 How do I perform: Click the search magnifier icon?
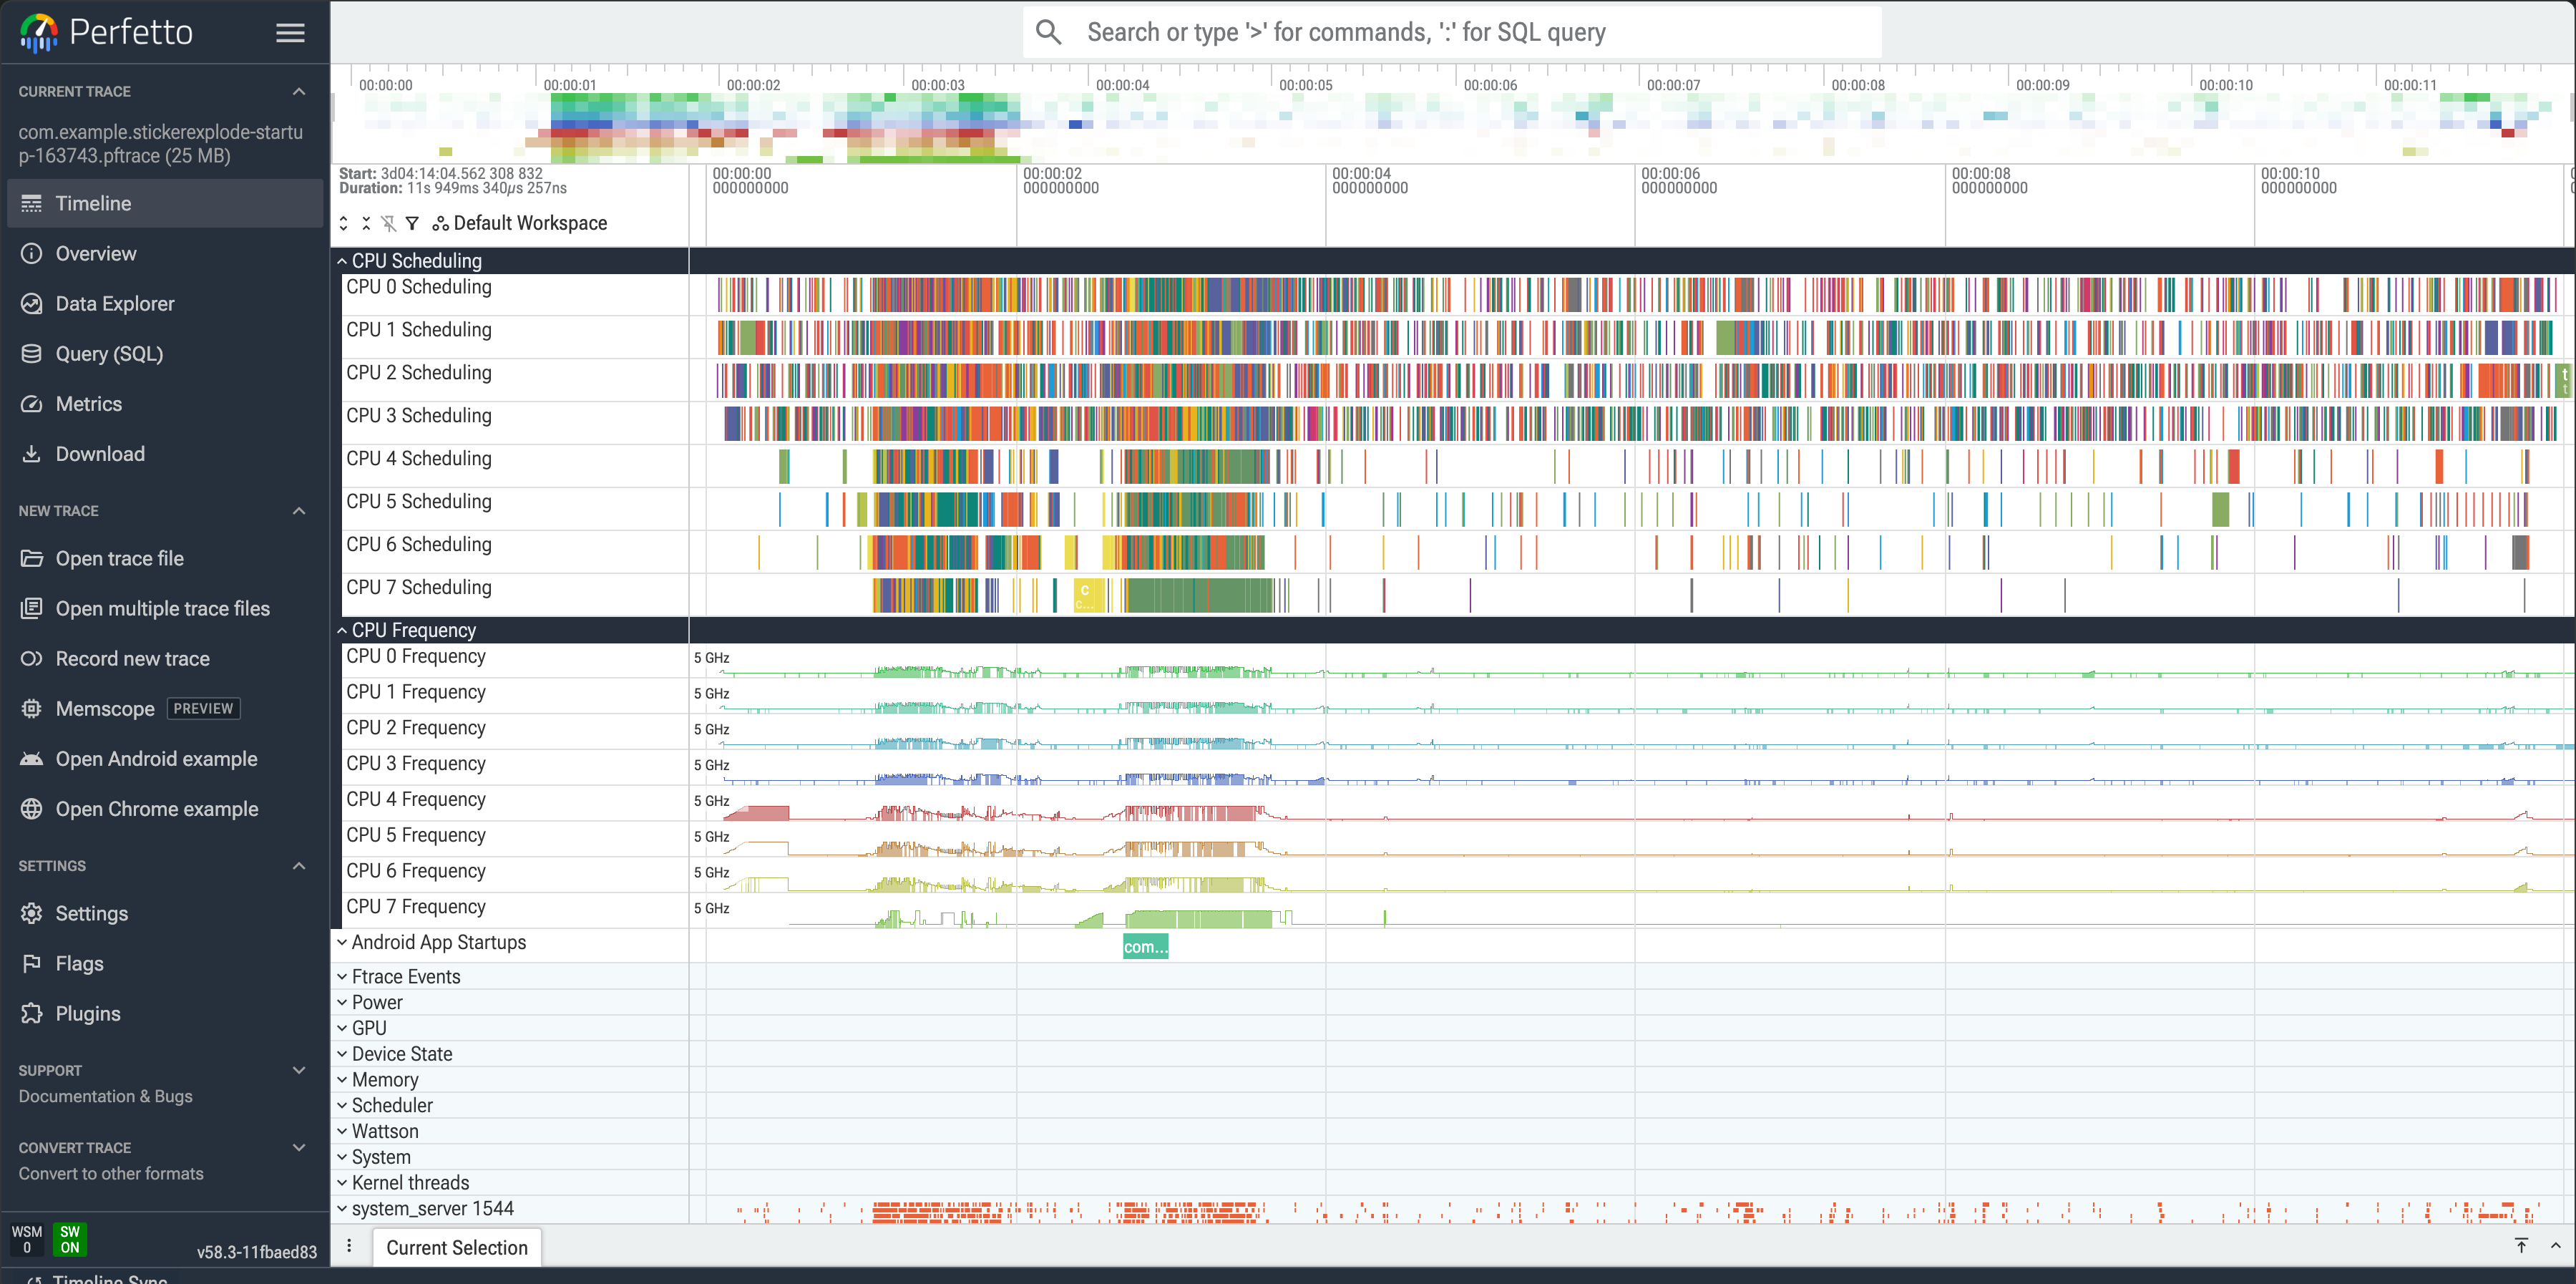click(x=1048, y=32)
